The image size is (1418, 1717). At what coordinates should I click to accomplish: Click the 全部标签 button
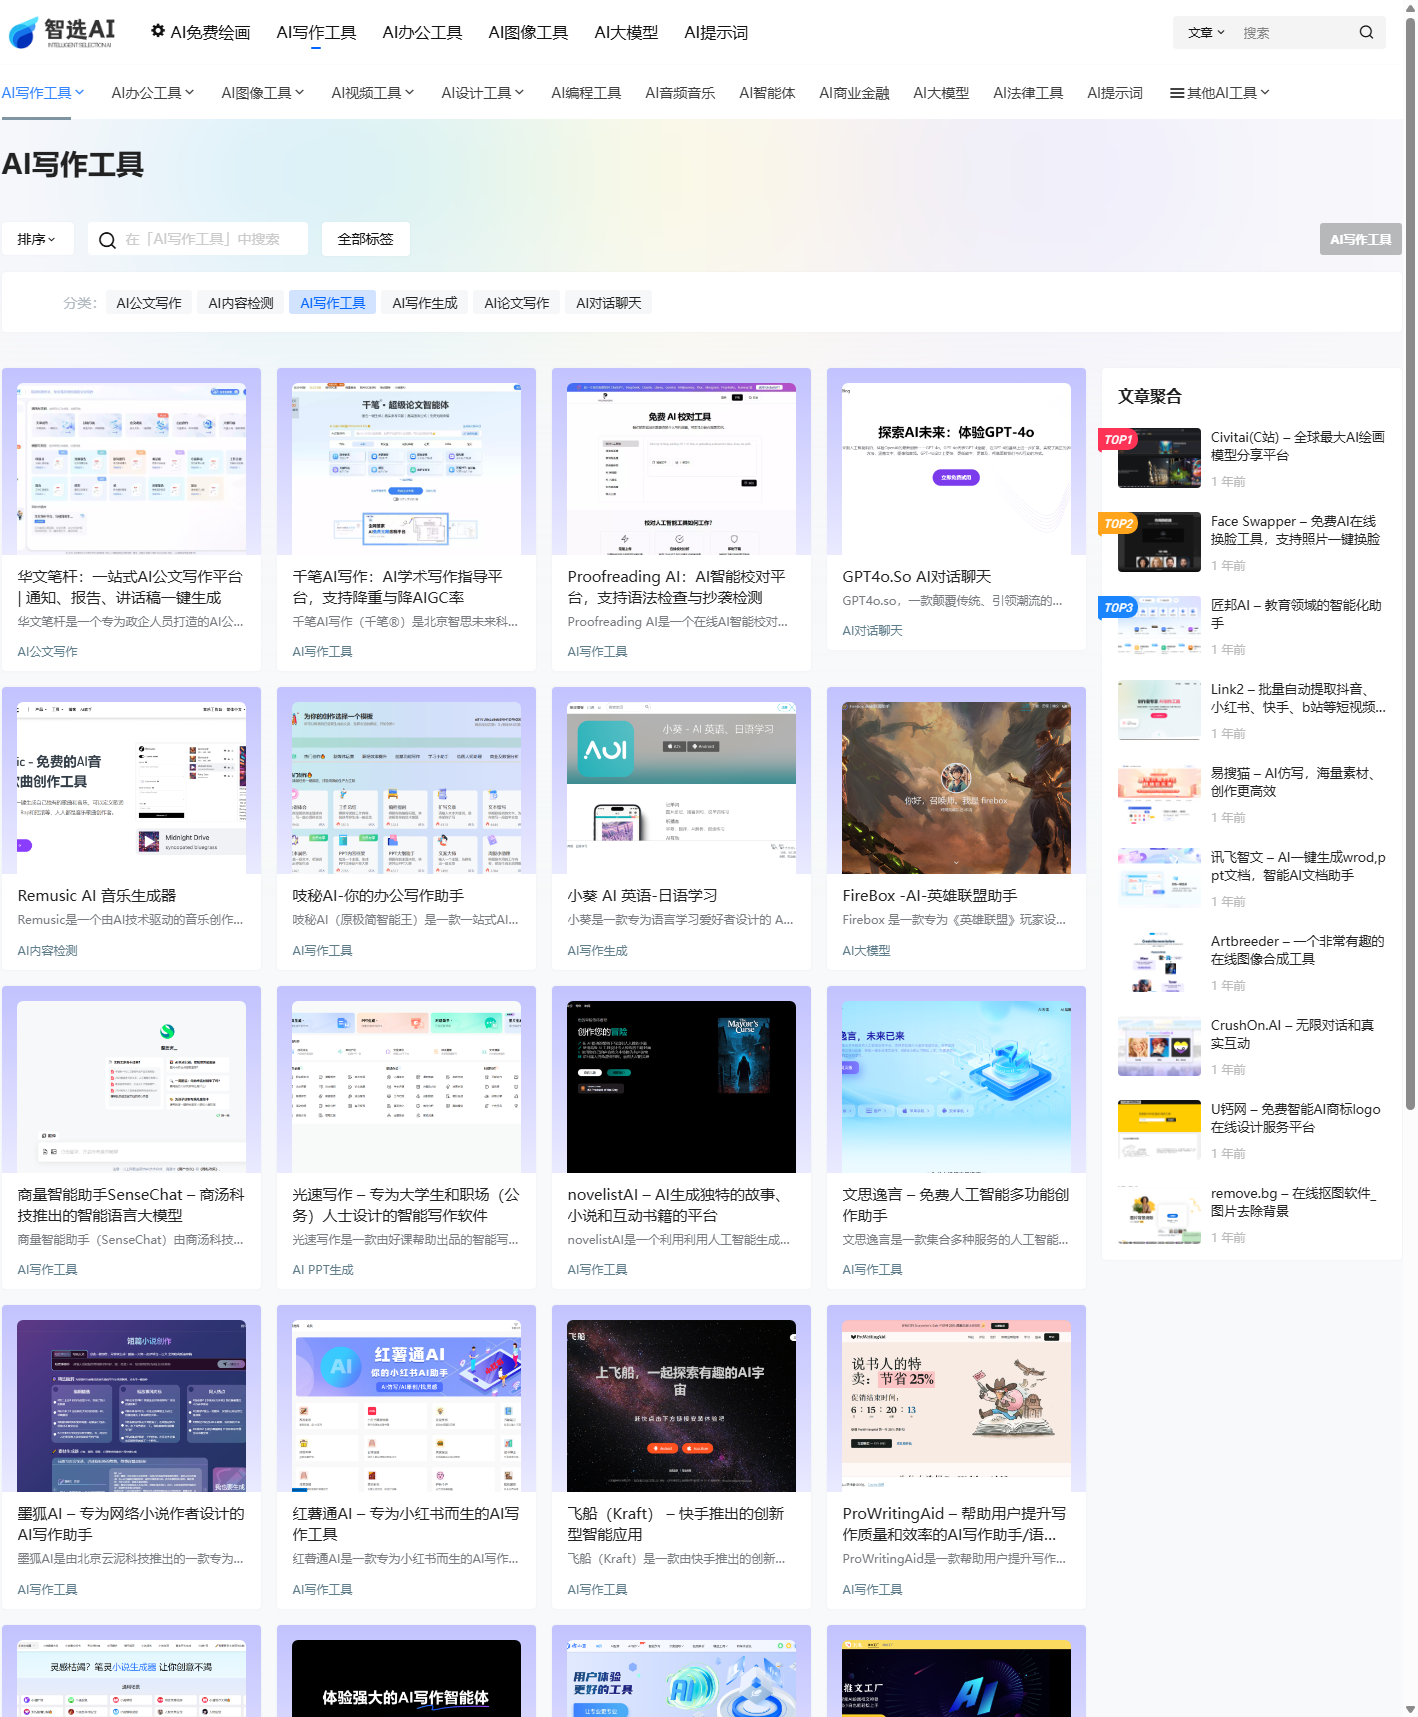click(365, 239)
